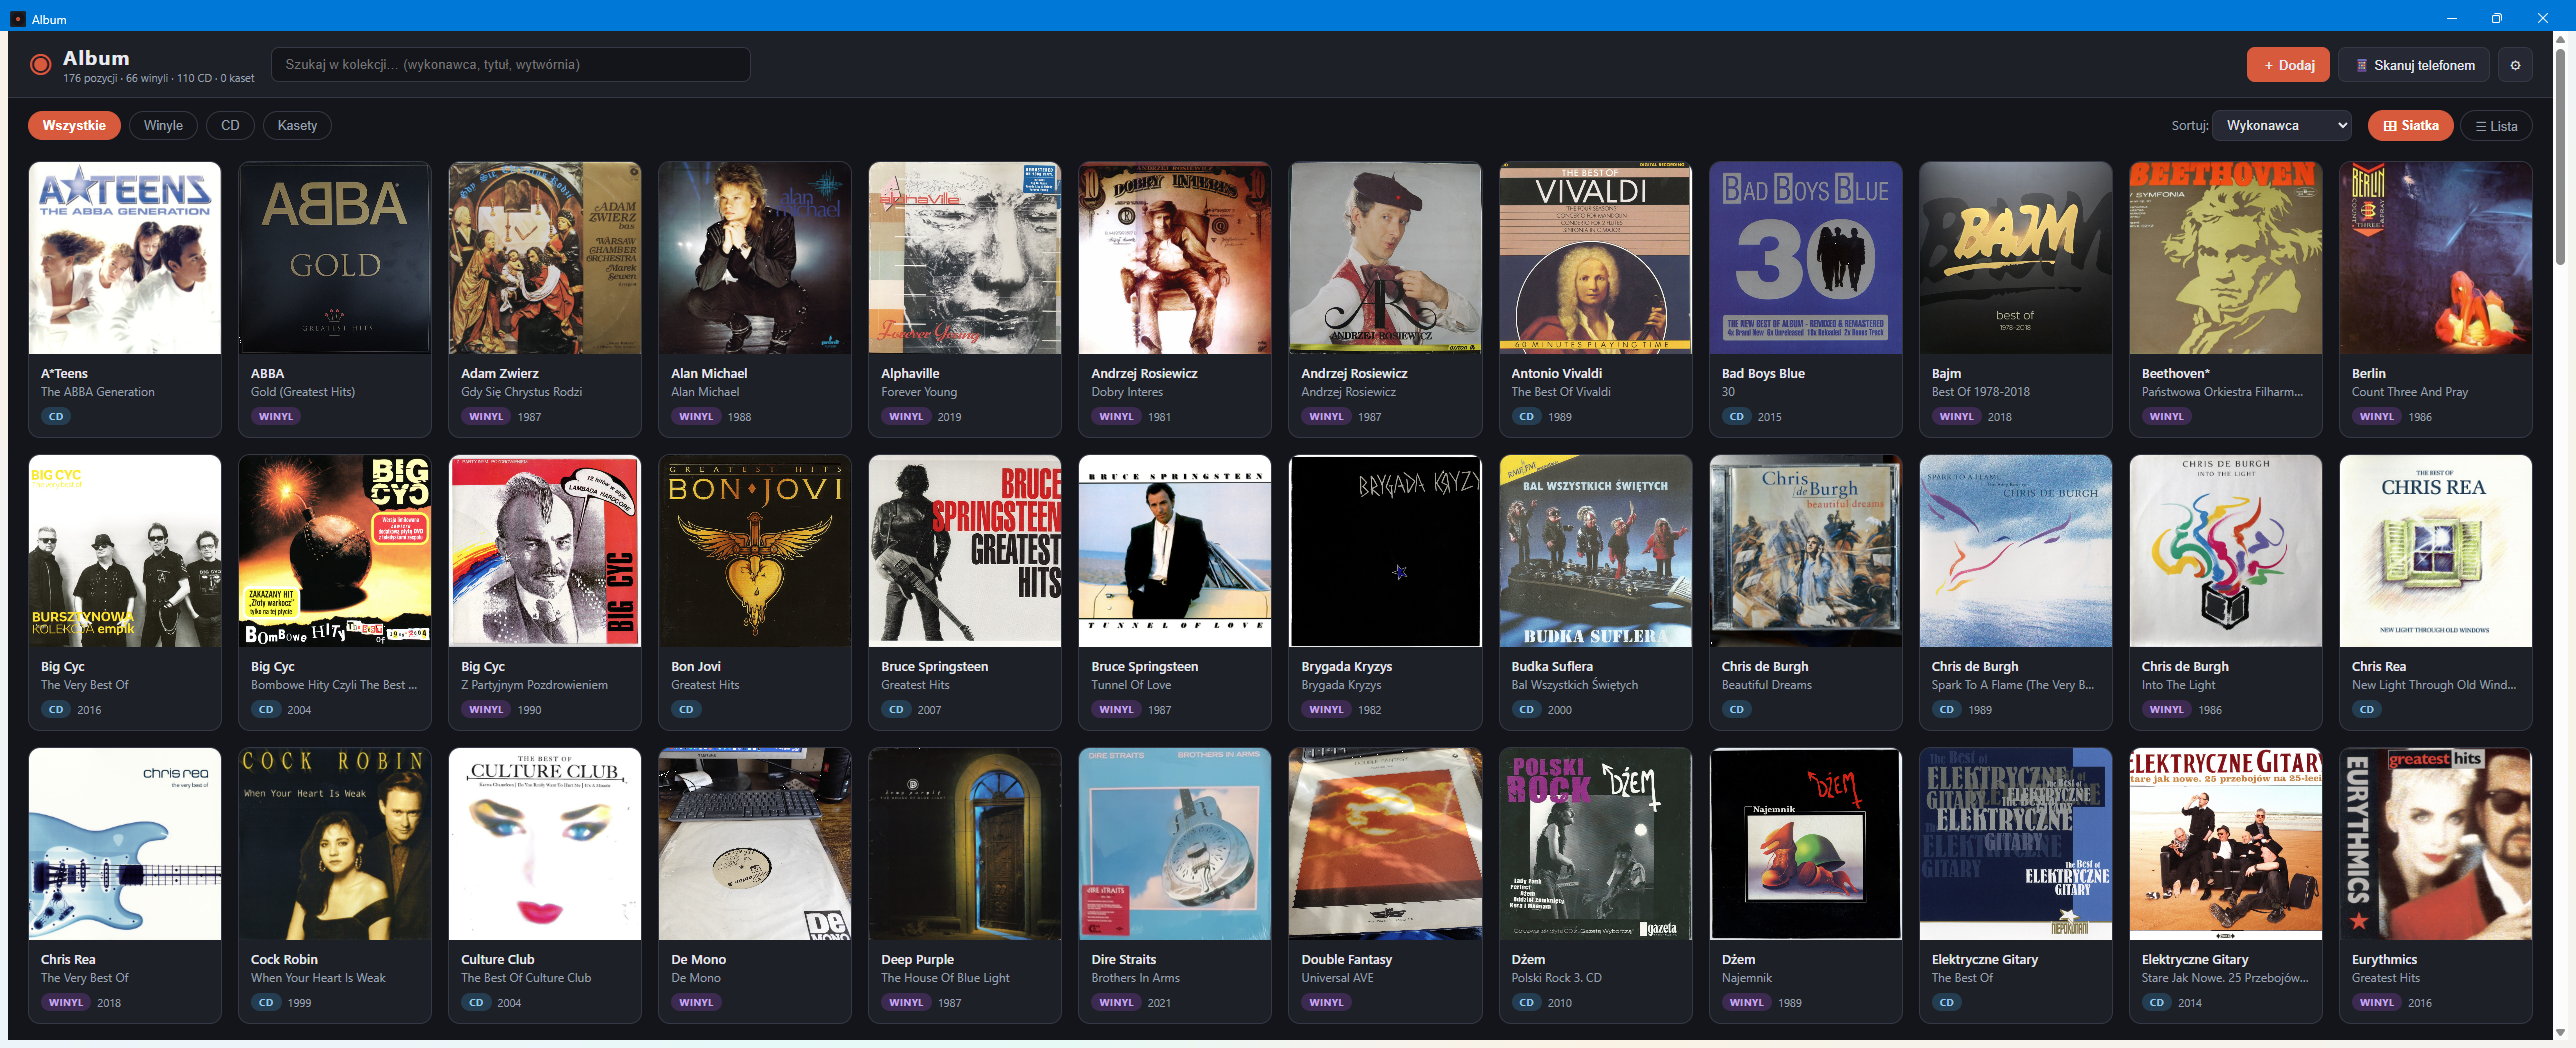
Task: Click the CD badge on Bad Boys Blue card
Action: [1736, 417]
